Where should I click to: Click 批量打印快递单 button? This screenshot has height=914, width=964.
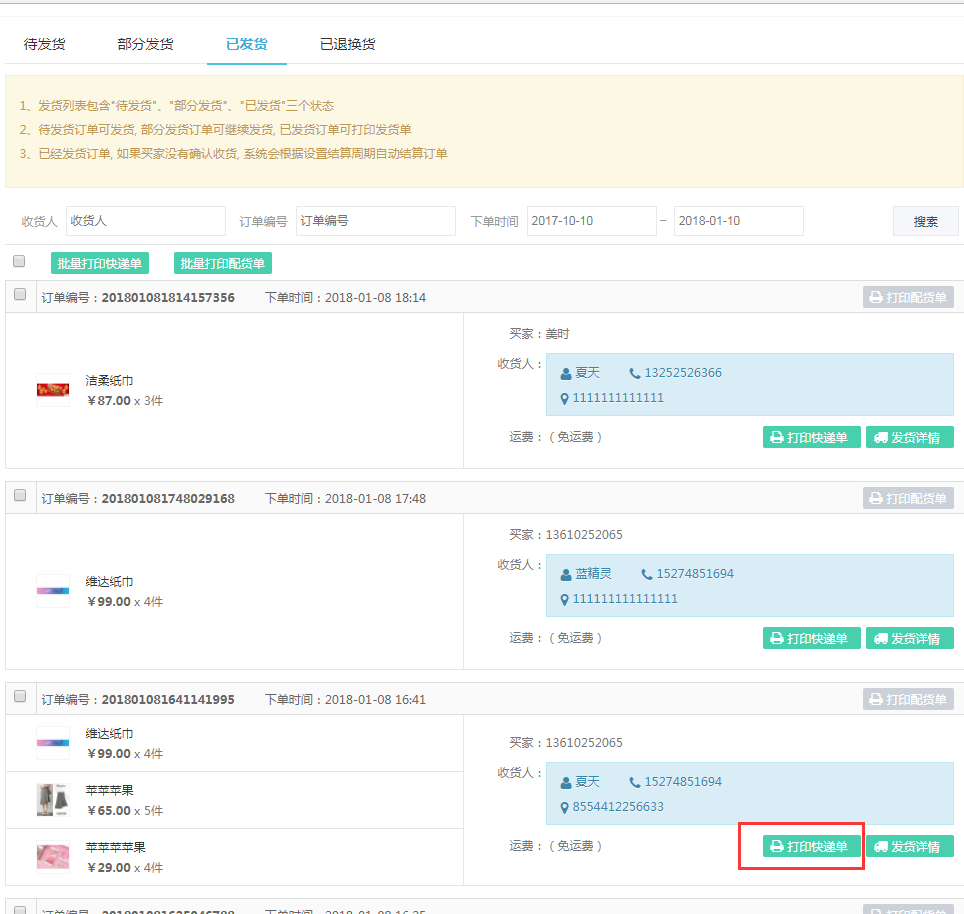click(x=99, y=263)
